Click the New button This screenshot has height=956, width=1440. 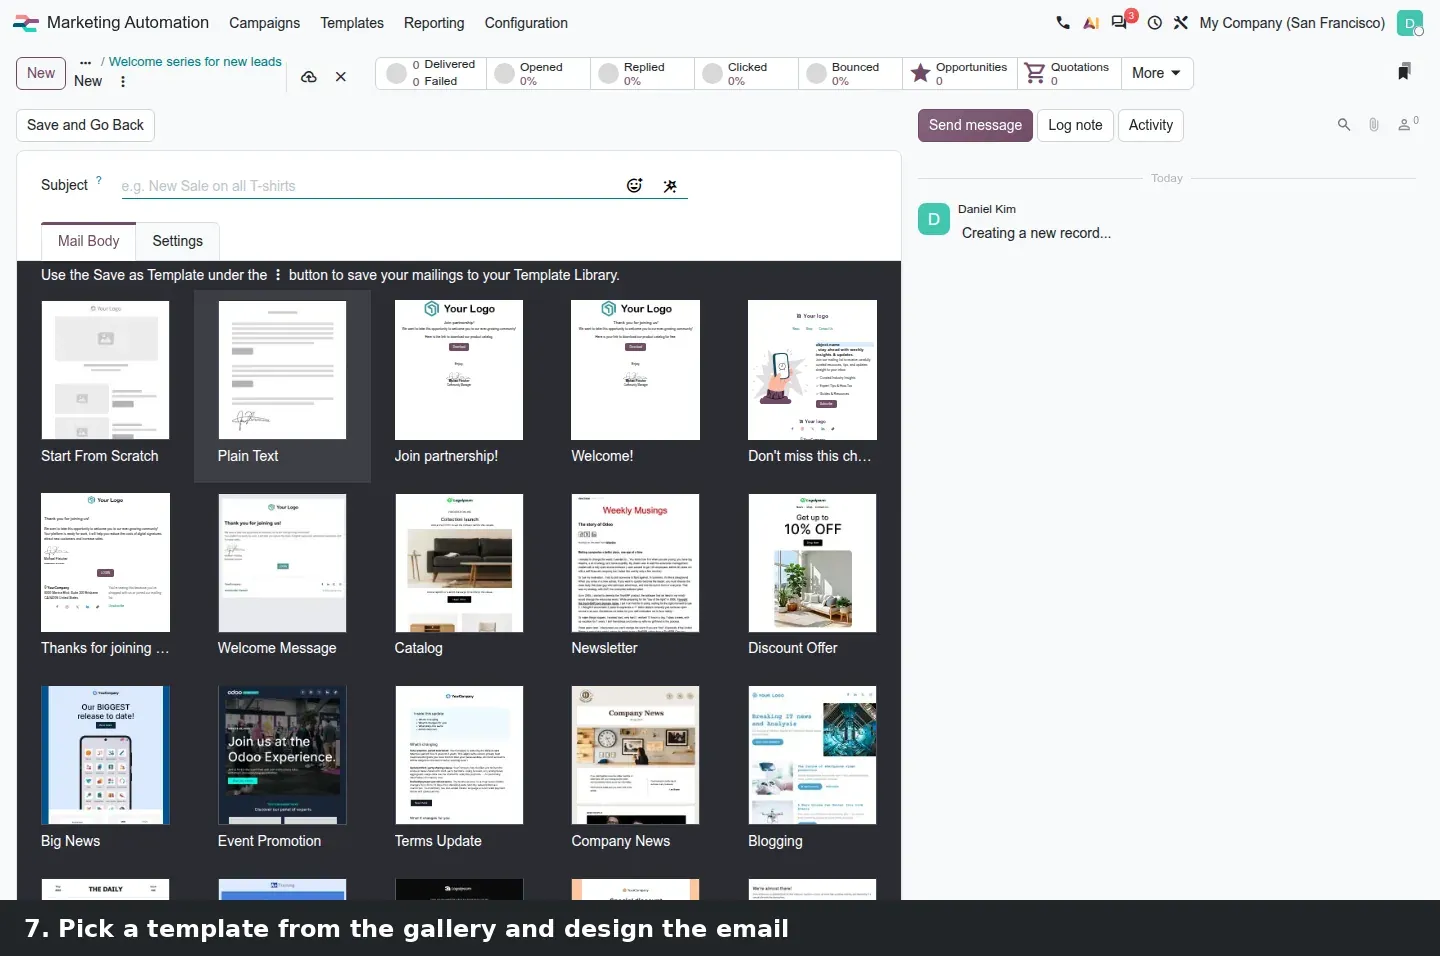pyautogui.click(x=41, y=73)
